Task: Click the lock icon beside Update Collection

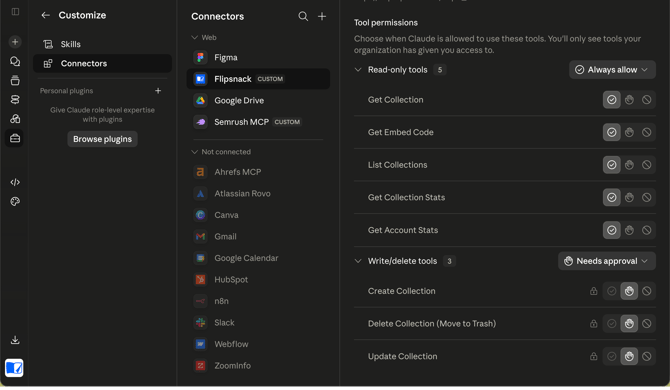Action: click(594, 356)
